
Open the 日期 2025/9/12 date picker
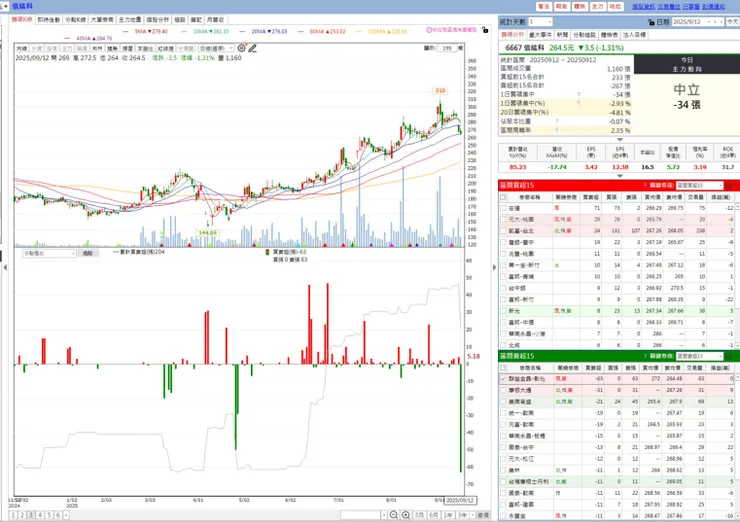click(x=698, y=22)
